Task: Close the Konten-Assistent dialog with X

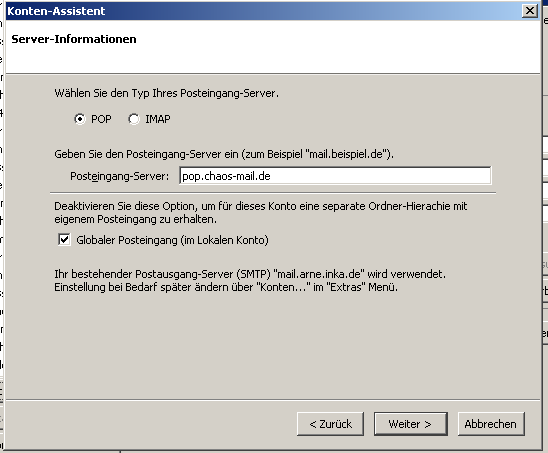Action: pyautogui.click(x=530, y=11)
